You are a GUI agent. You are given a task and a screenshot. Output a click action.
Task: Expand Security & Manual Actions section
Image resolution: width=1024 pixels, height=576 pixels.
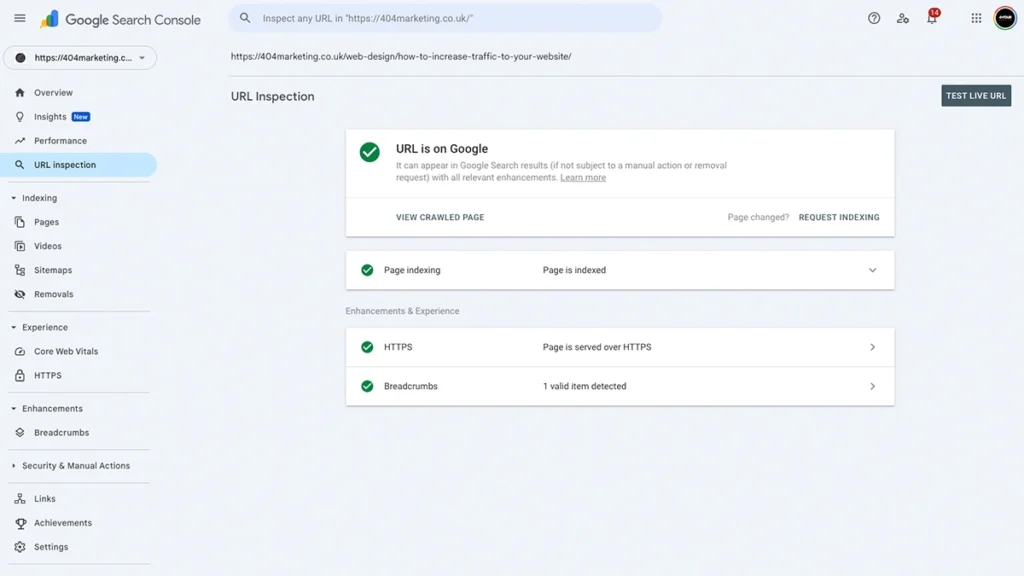(x=75, y=466)
